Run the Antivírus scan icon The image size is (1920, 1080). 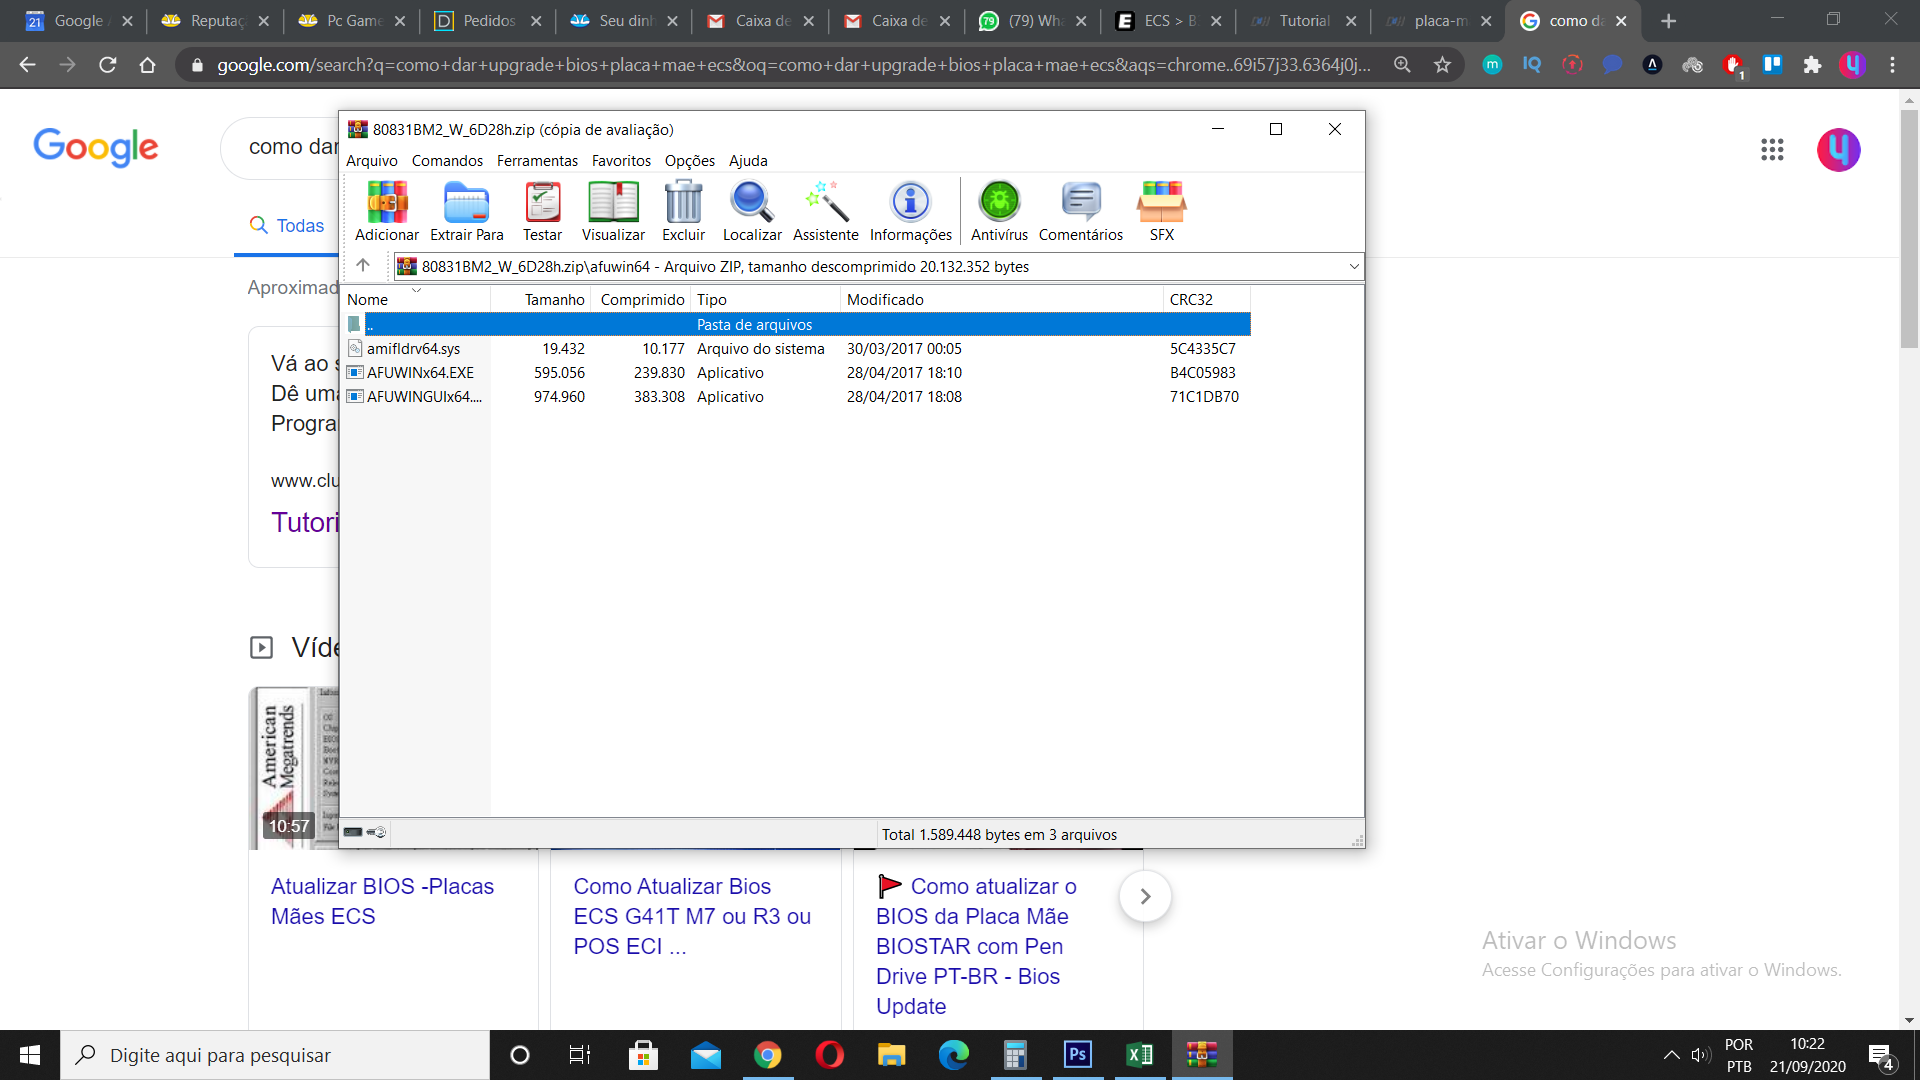point(999,211)
